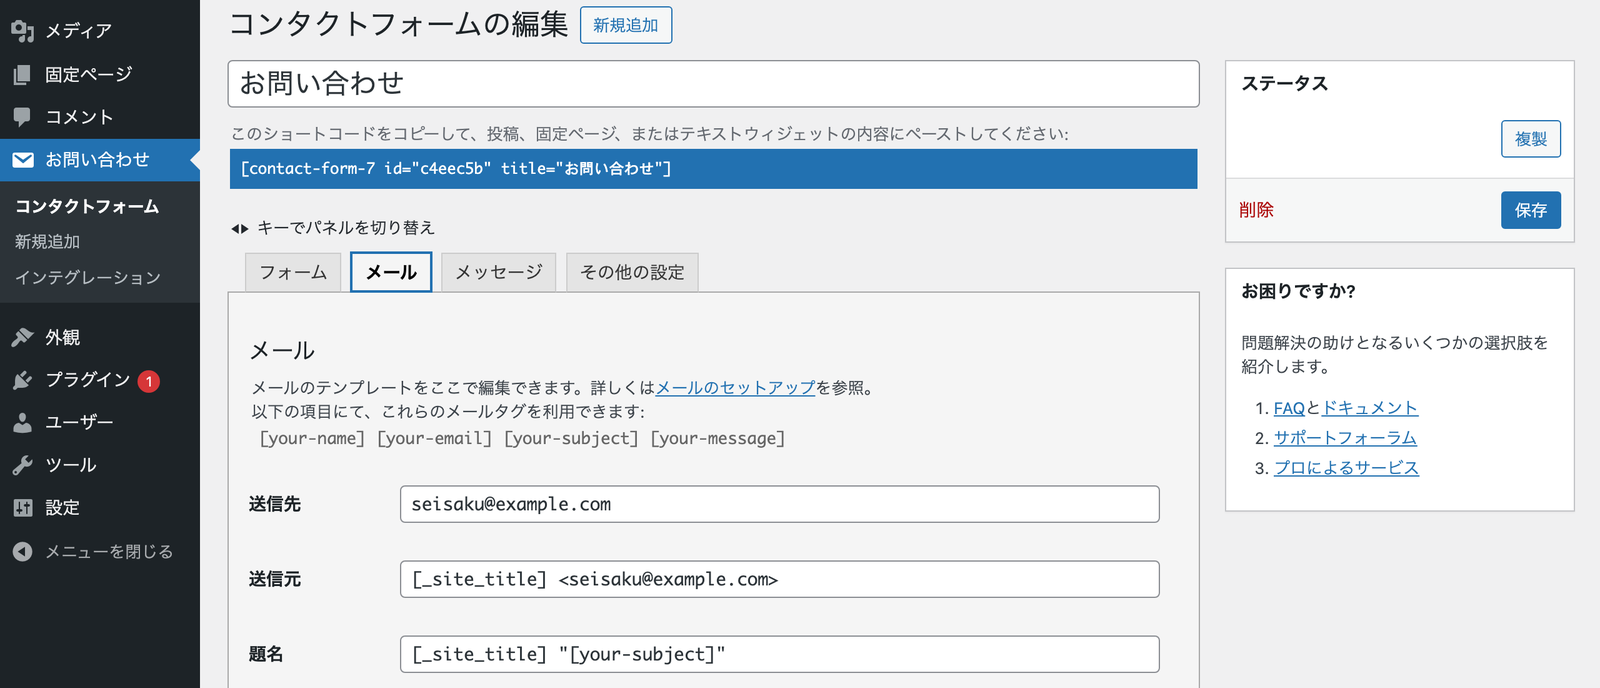Open the サポートフォーラム link
This screenshot has width=1600, height=688.
[1345, 438]
